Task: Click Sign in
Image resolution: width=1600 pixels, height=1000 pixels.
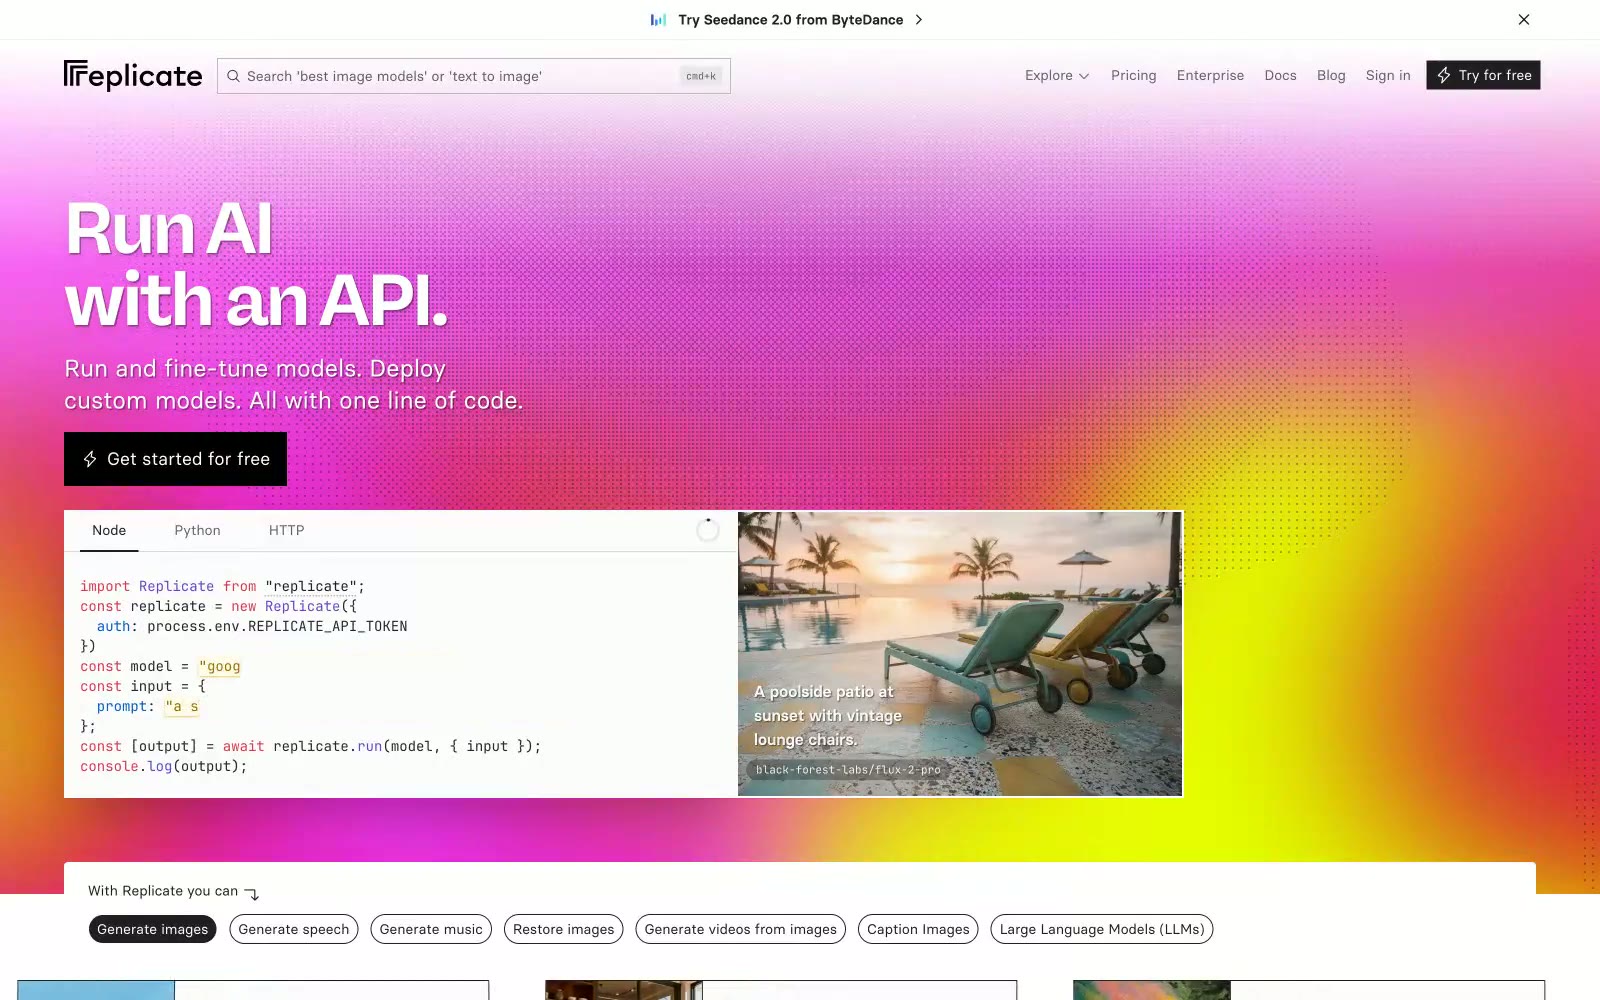Action: 1388,75
